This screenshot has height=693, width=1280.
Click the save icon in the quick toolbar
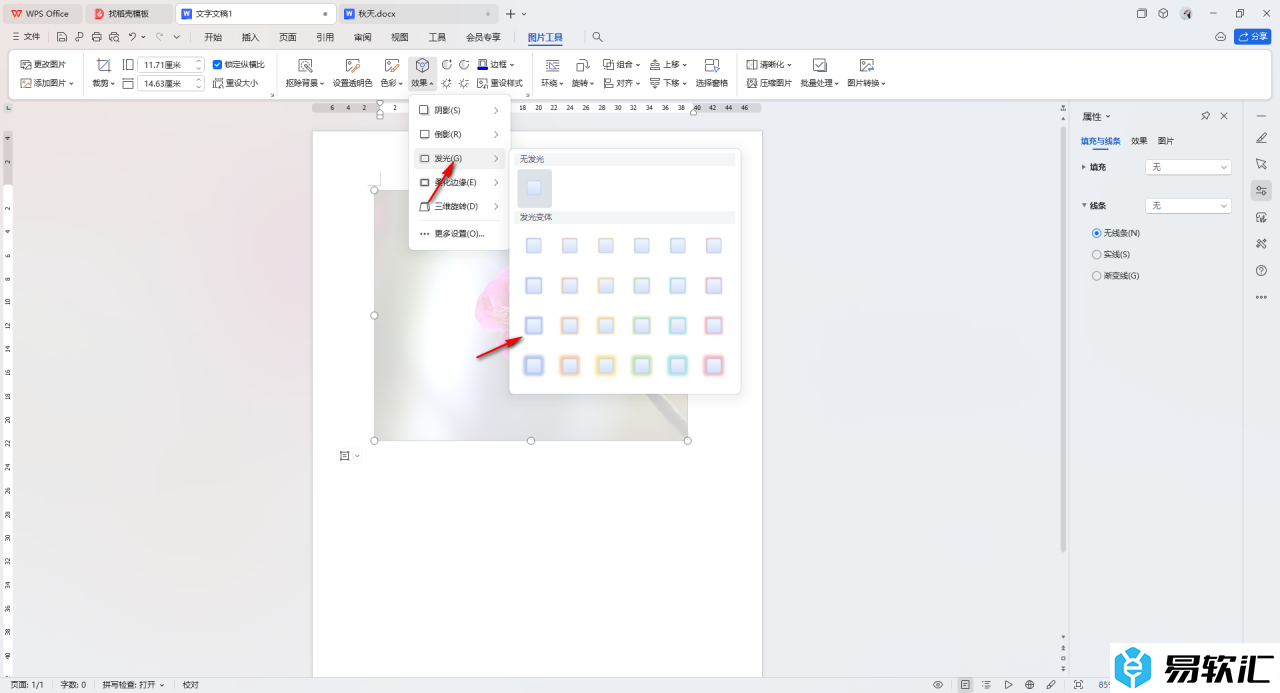[x=62, y=37]
